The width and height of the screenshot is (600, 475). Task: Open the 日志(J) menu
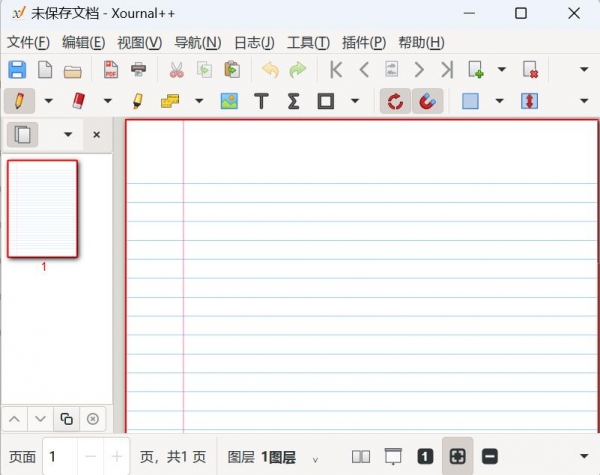(254, 42)
